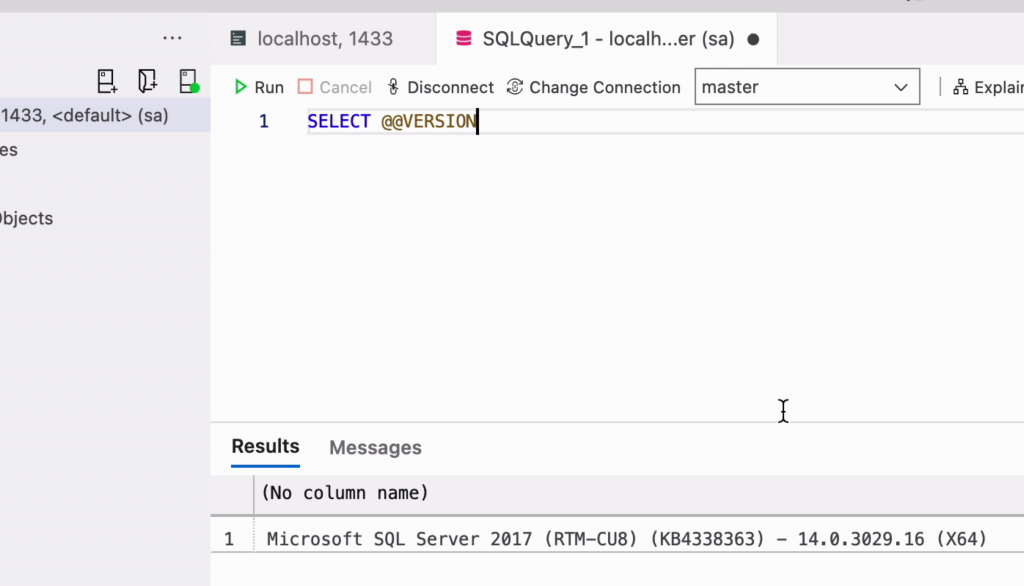Open the sidebar ellipsis more actions menu
The height and width of the screenshot is (586, 1024).
tap(172, 39)
